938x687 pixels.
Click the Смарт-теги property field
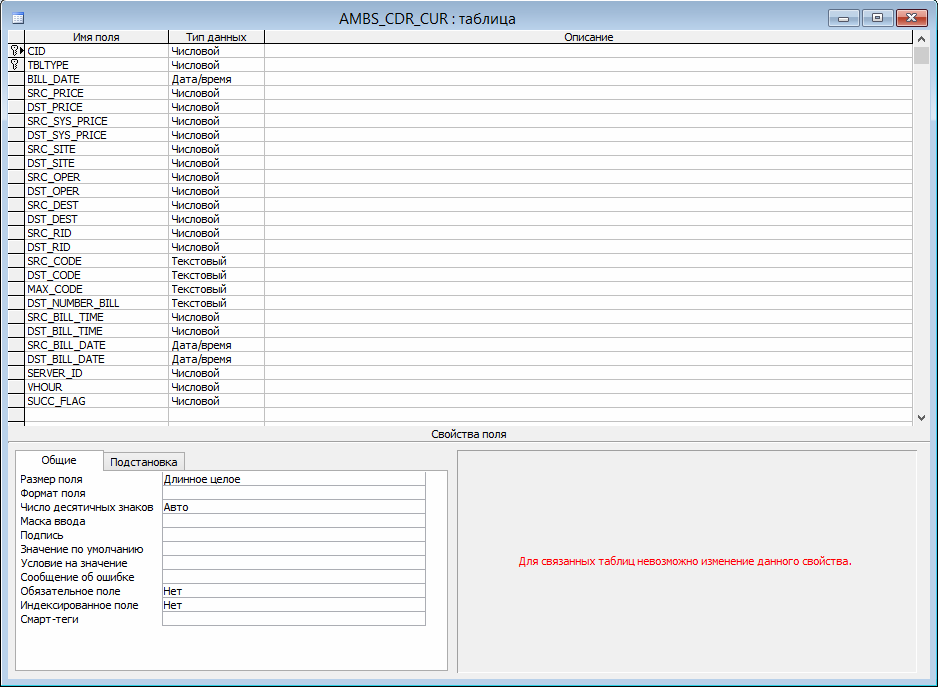pyautogui.click(x=294, y=619)
